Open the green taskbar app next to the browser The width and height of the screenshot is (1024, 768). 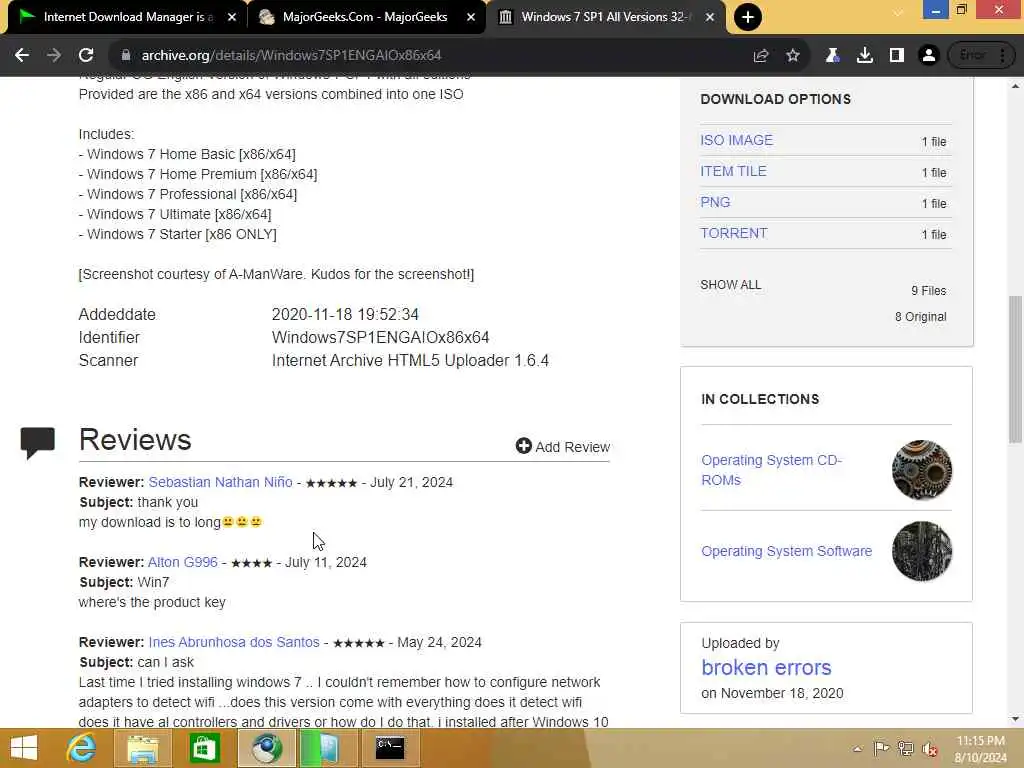pyautogui.click(x=328, y=748)
